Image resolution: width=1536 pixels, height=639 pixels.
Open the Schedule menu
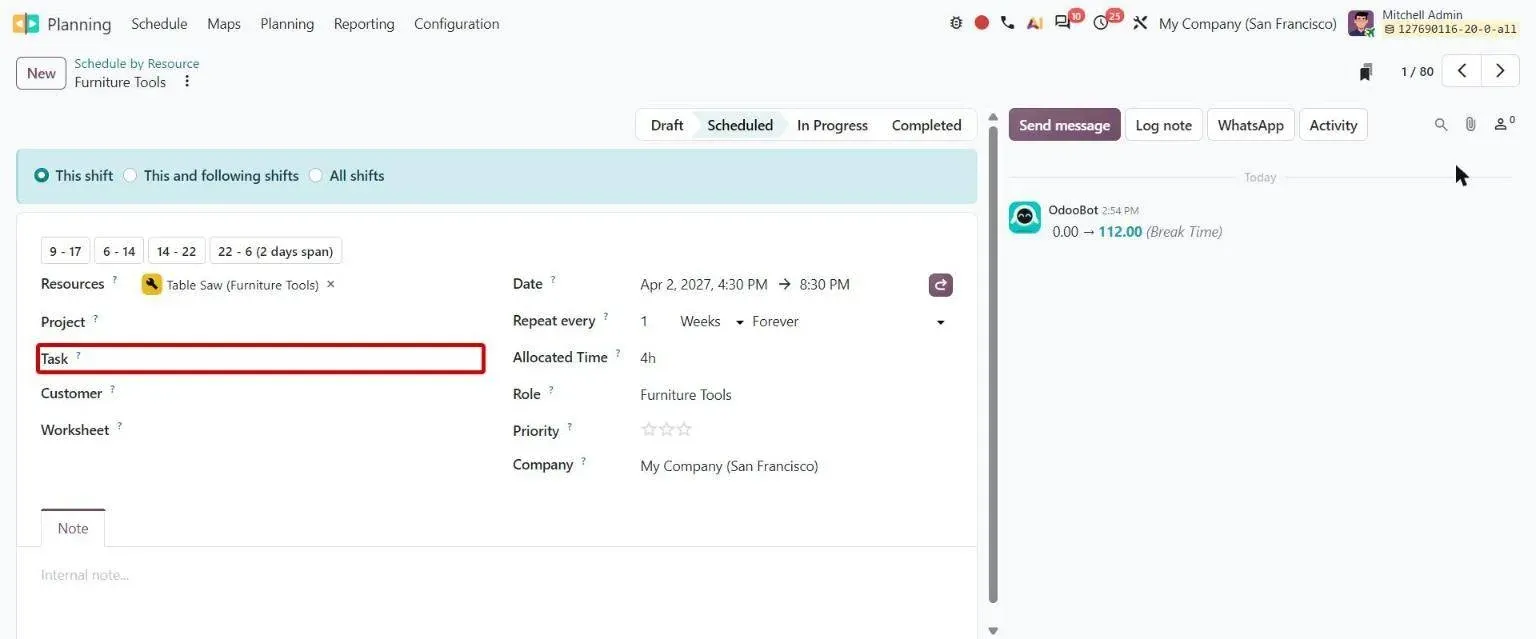159,23
